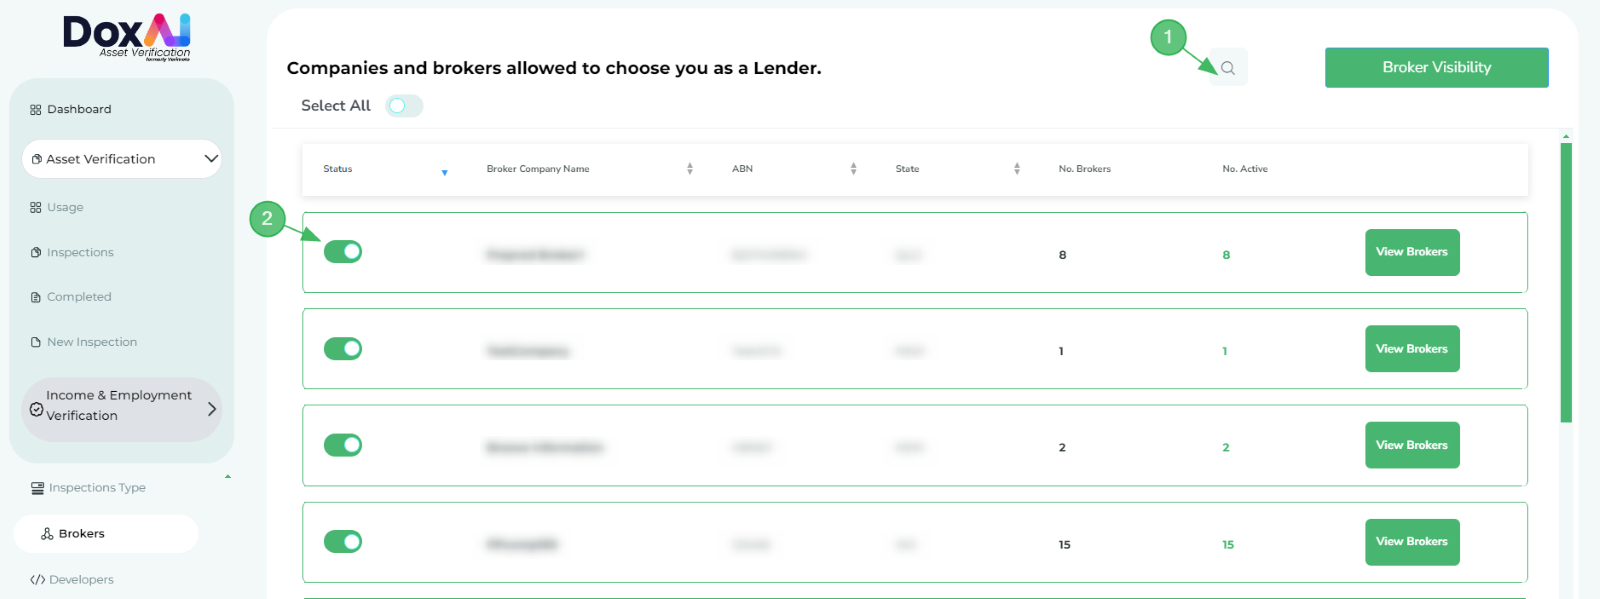The height and width of the screenshot is (599, 1600).
Task: Click the Usage icon in sidebar
Action: [x=36, y=208]
